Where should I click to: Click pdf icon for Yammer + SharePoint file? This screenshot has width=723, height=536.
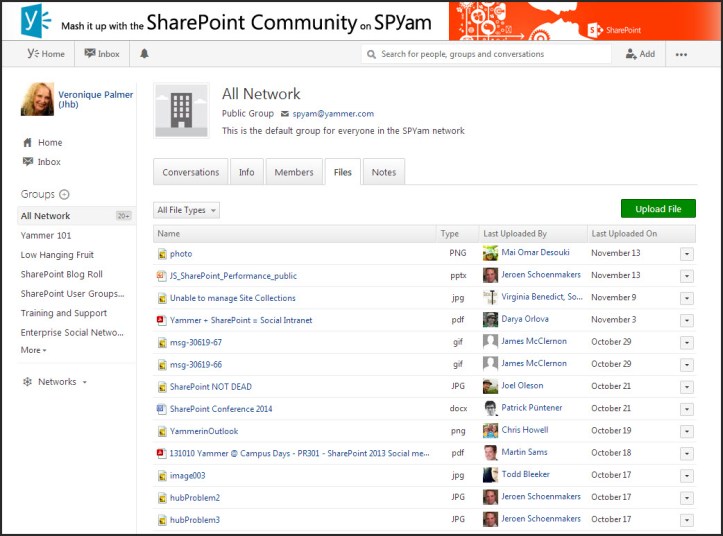pyautogui.click(x=161, y=320)
